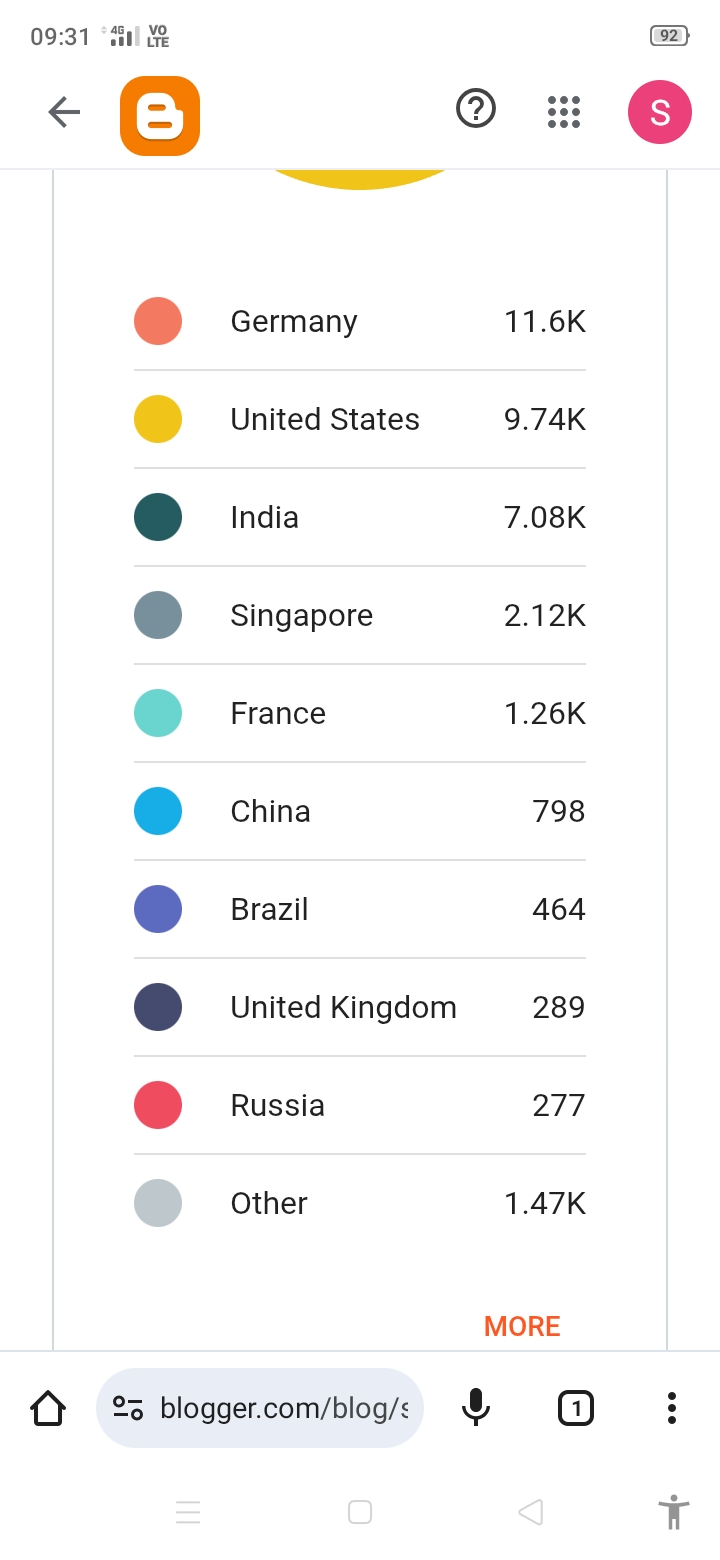Select the India row

click(x=360, y=517)
